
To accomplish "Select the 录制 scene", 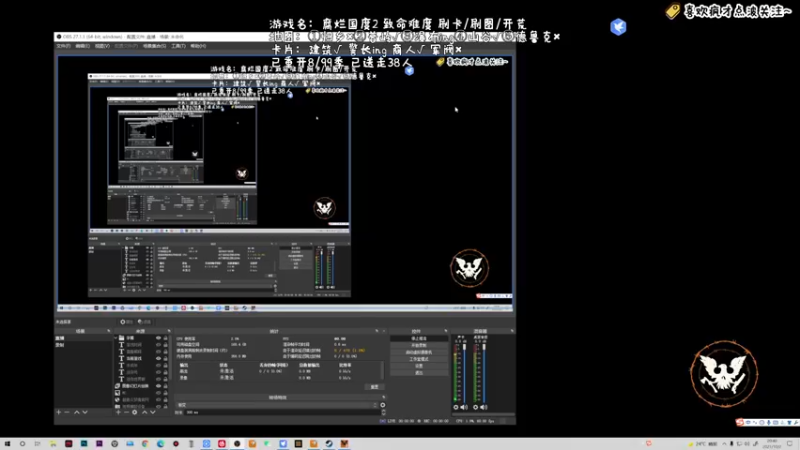I will [x=83, y=345].
